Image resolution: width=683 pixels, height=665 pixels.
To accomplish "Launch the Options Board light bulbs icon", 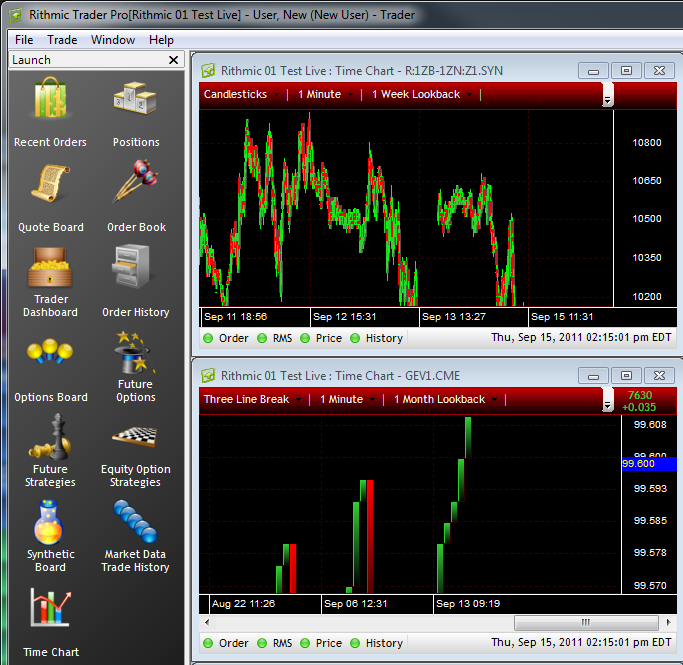I will [50, 351].
